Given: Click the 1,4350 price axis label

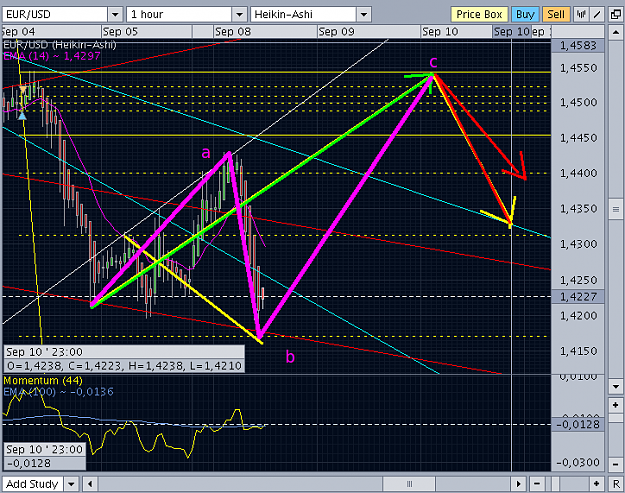Looking at the screenshot, I should click(578, 208).
